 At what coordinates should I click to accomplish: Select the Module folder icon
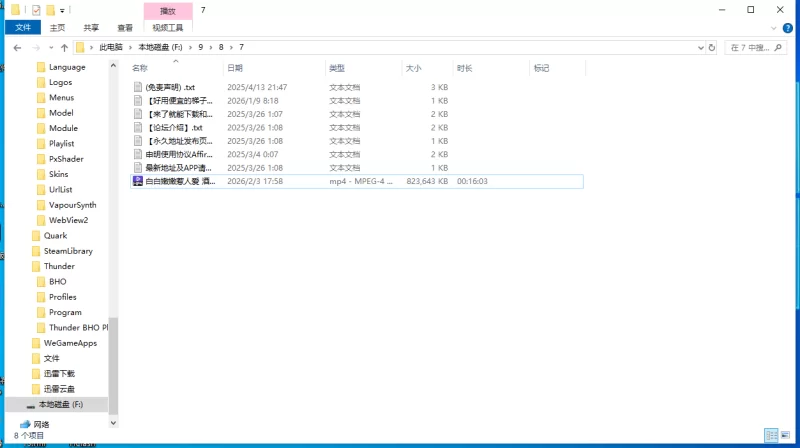(x=41, y=129)
